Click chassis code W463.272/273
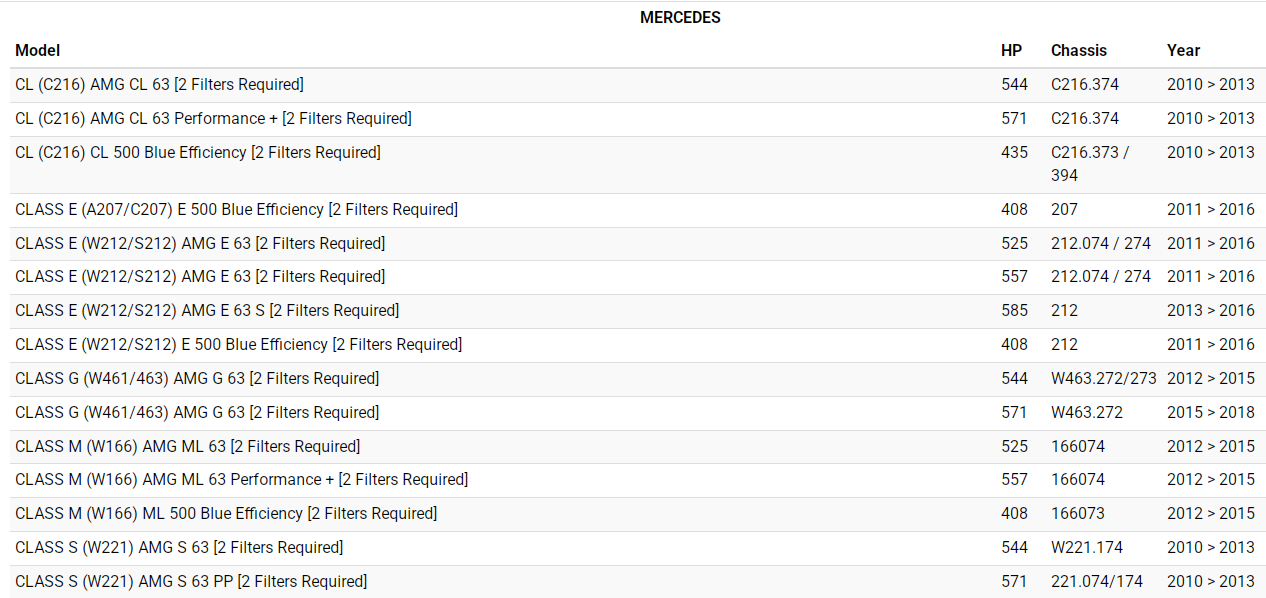The height and width of the screenshot is (598, 1266). (x=1103, y=378)
